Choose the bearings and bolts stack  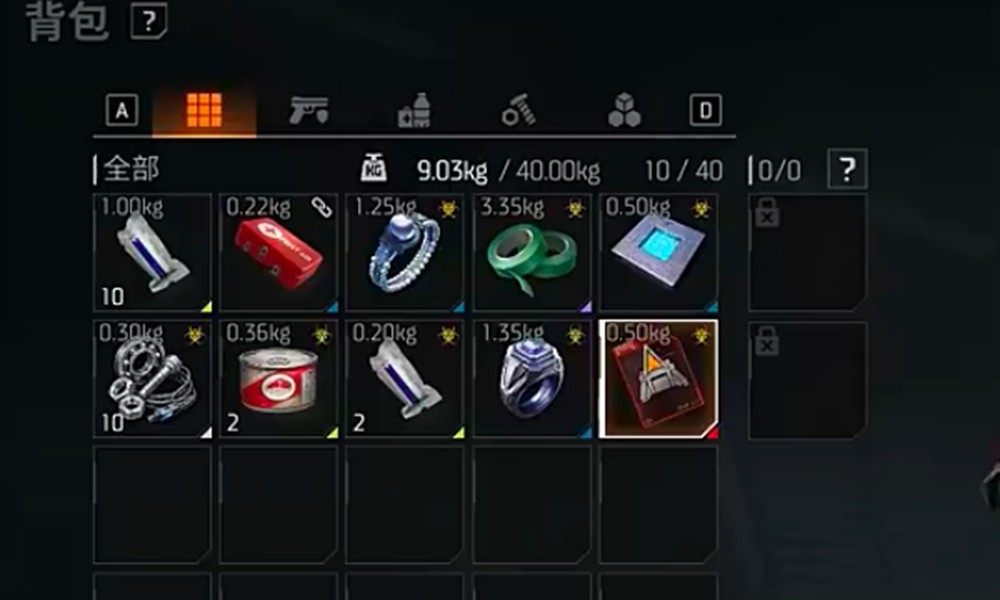click(x=152, y=379)
